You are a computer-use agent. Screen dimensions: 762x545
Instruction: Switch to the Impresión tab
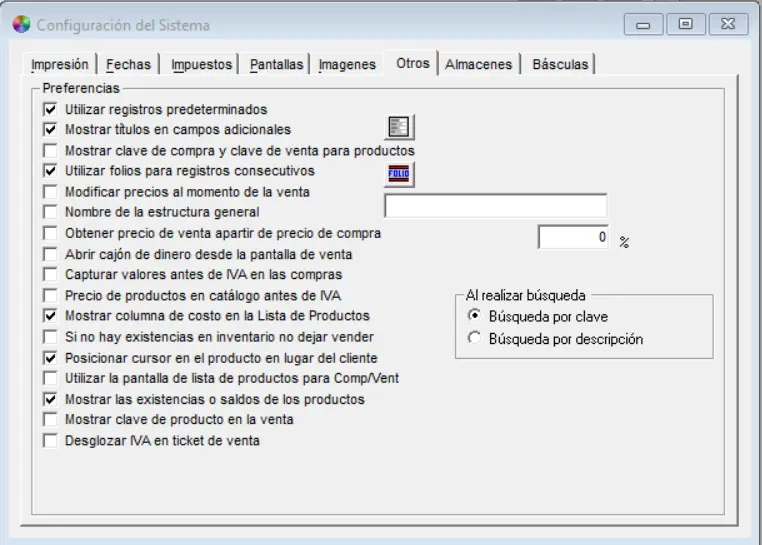pyautogui.click(x=60, y=65)
